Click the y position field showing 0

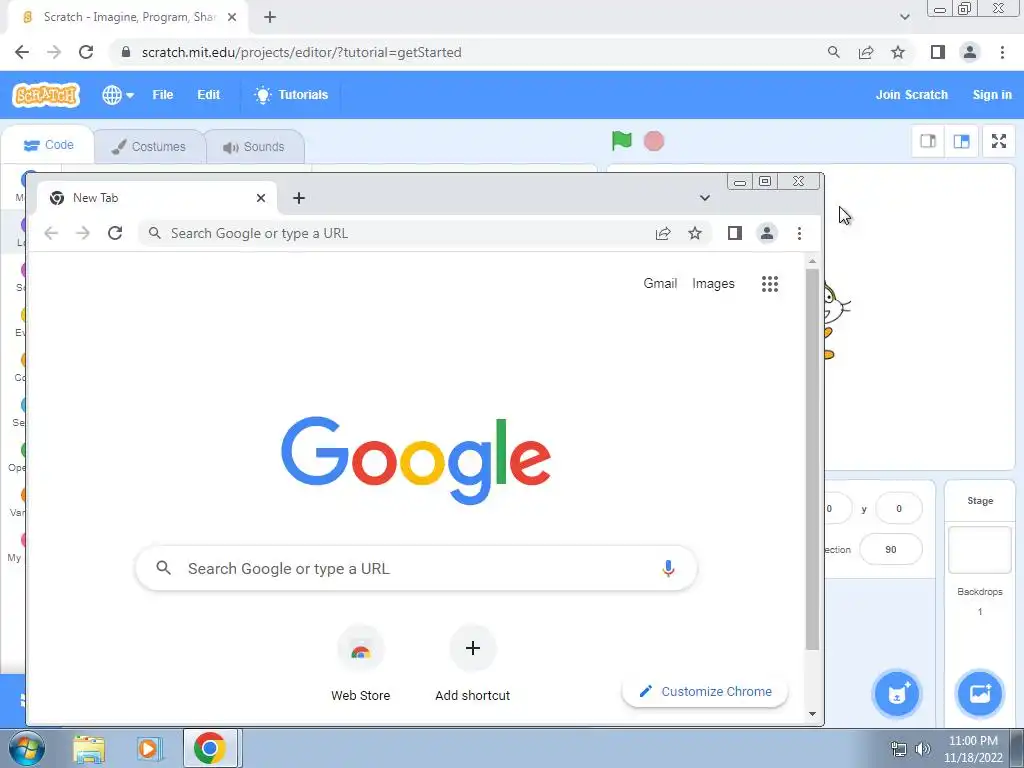tap(899, 509)
